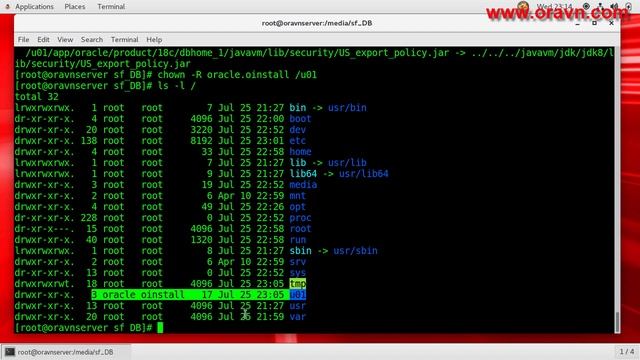
Task: Open the Edit menu
Action: (x=43, y=40)
